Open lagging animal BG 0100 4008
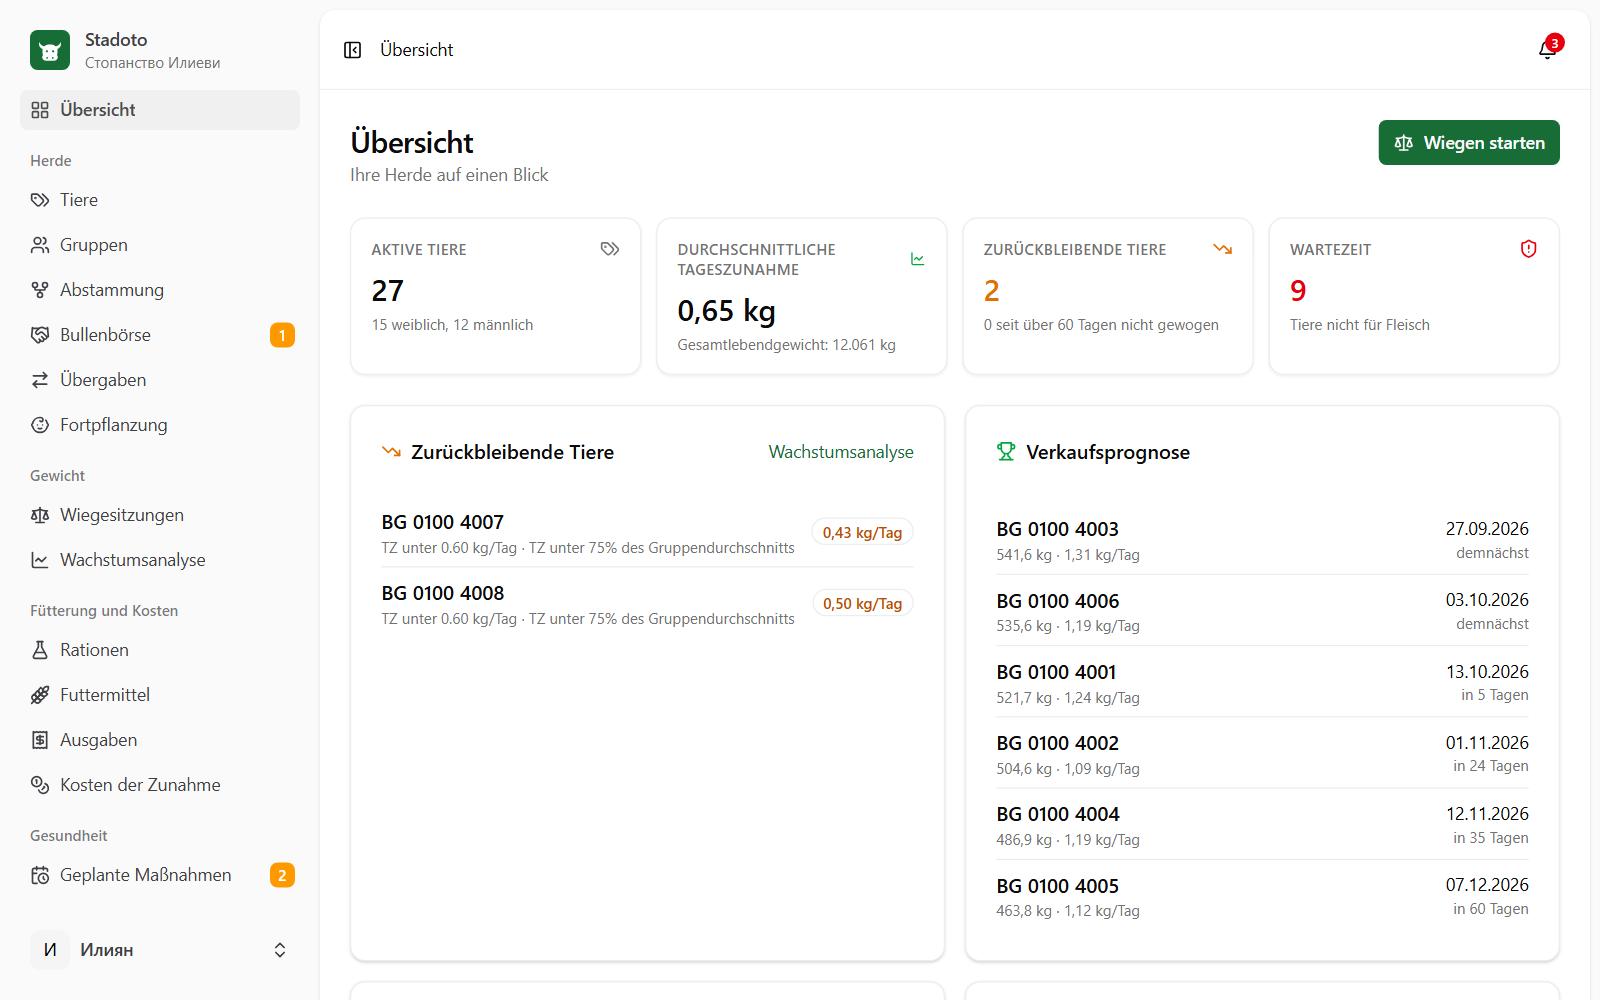Screen dimensions: 1600x1000 [x=647, y=604]
